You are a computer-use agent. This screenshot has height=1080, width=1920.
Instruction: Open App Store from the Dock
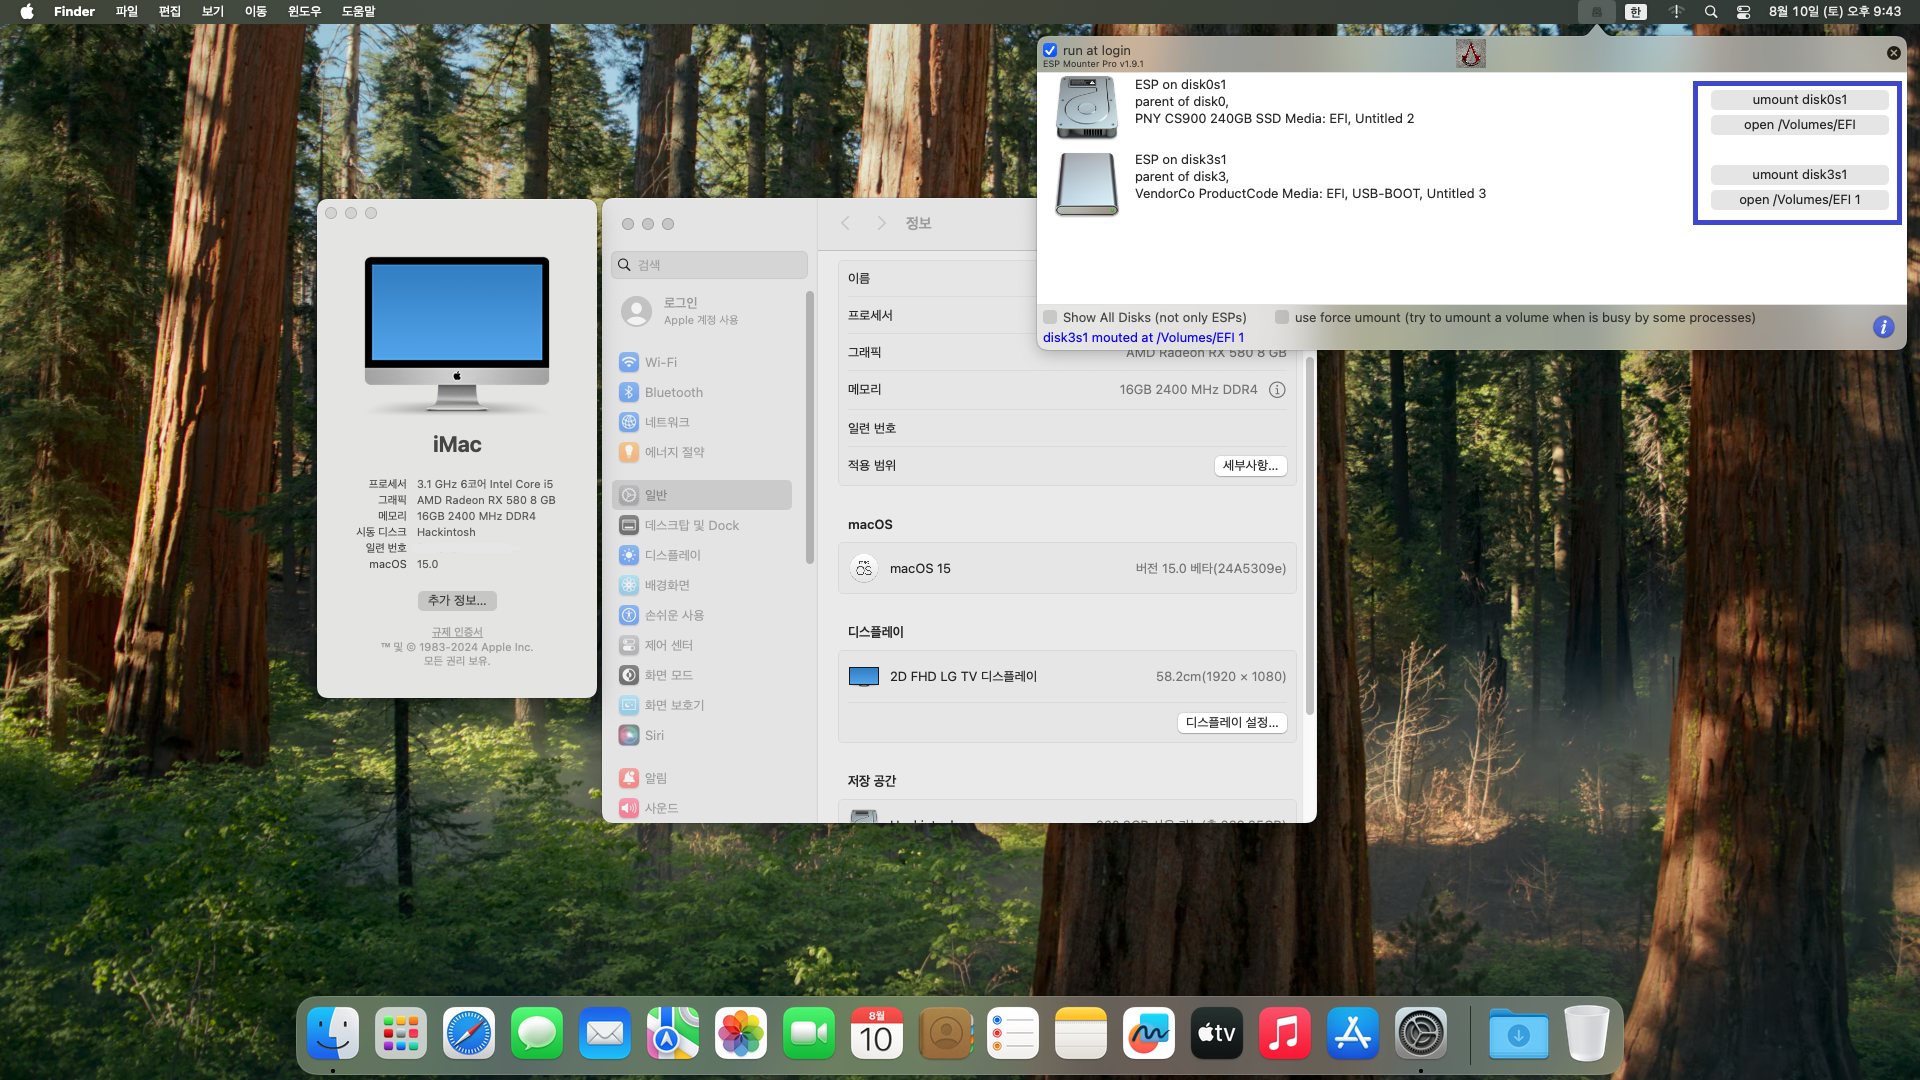[x=1353, y=1033]
